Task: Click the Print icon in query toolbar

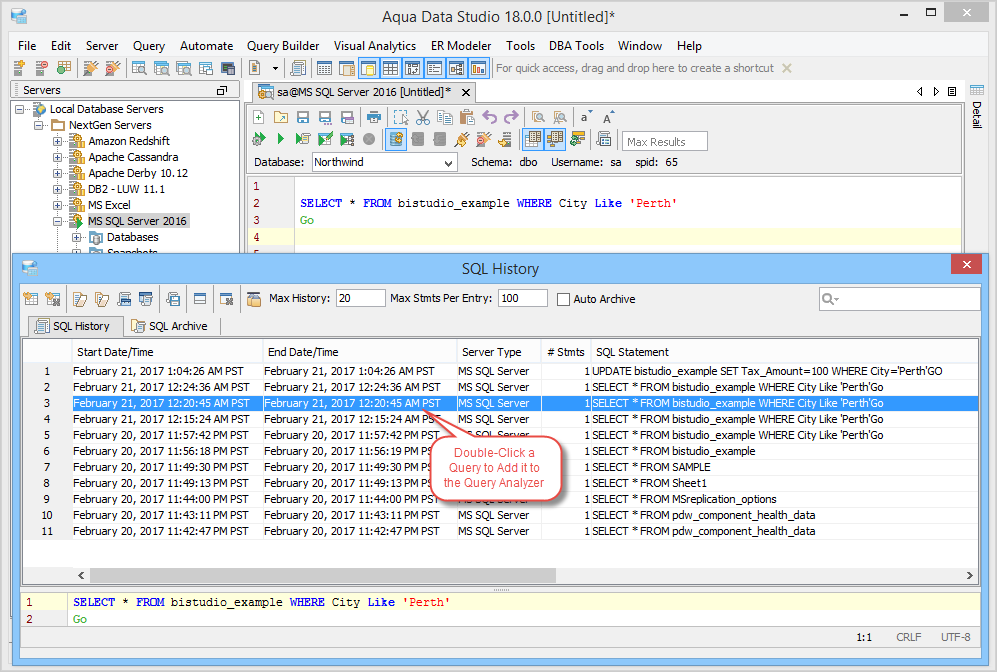Action: [375, 118]
